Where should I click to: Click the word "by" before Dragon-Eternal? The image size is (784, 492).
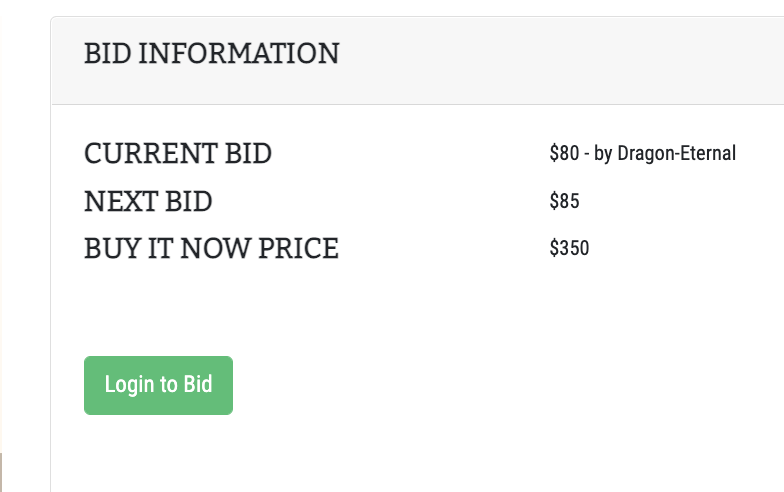(x=603, y=154)
